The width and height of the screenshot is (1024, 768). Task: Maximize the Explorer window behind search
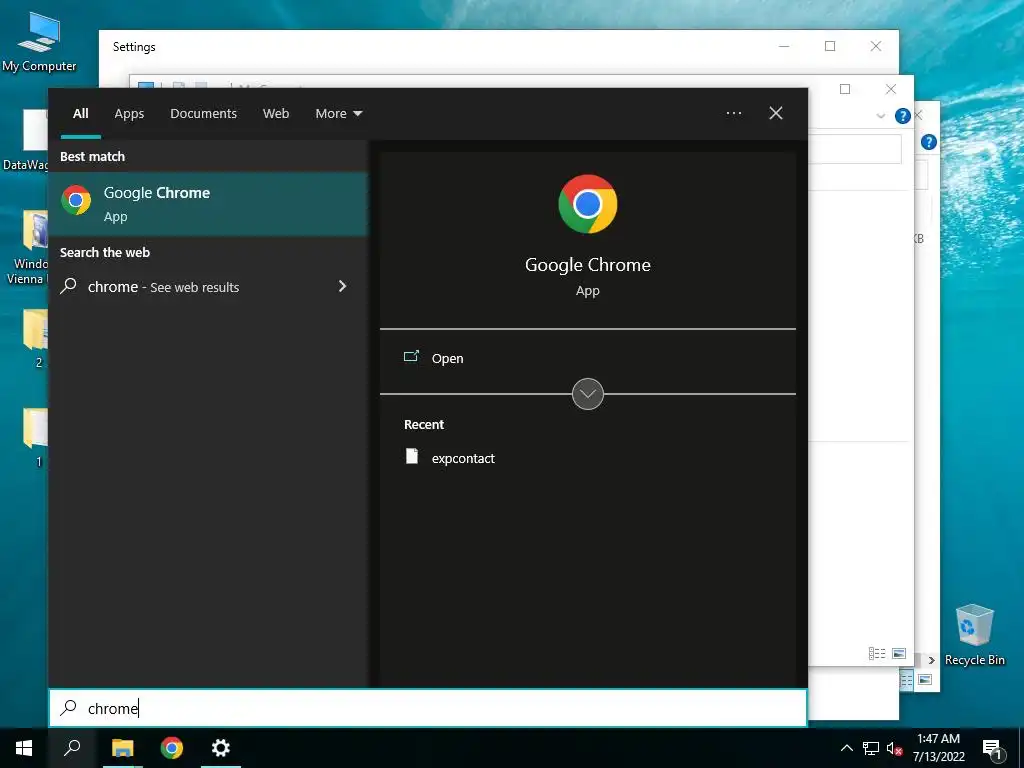click(845, 89)
